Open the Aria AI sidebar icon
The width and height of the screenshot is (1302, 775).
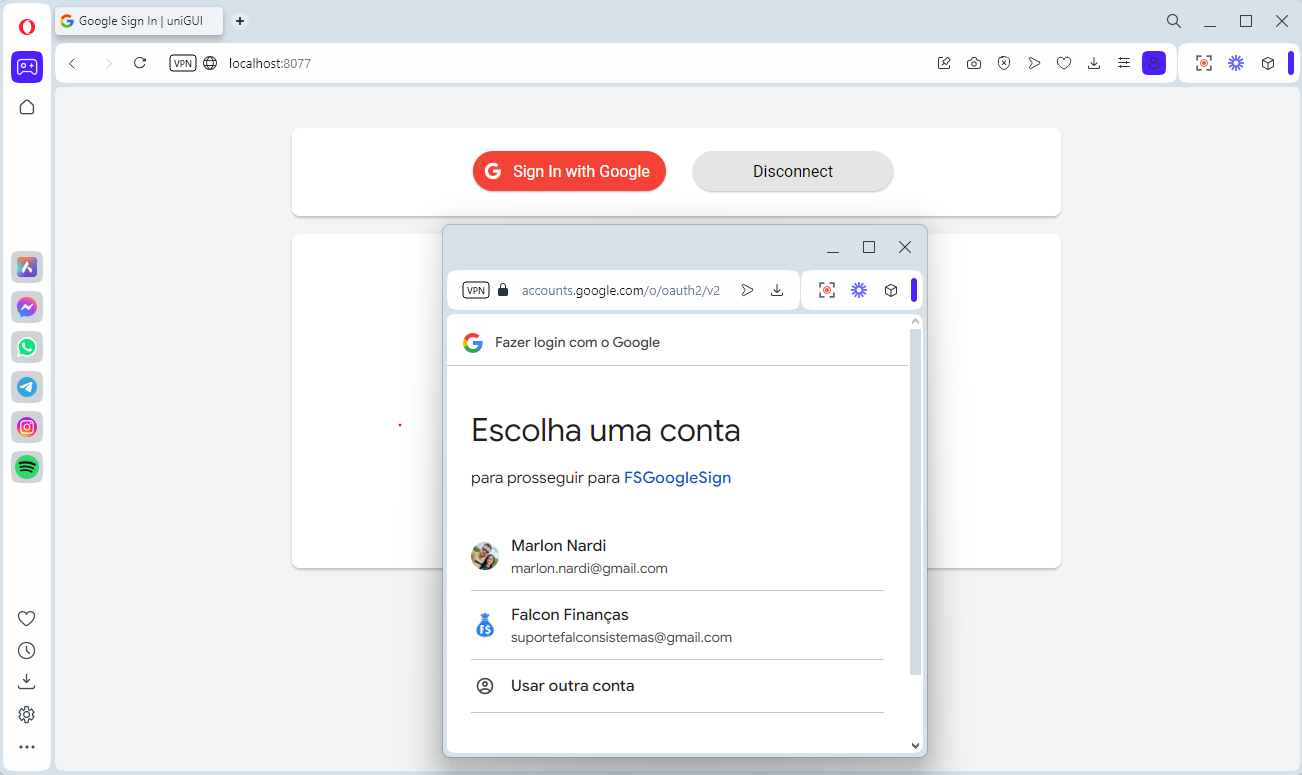(x=27, y=267)
